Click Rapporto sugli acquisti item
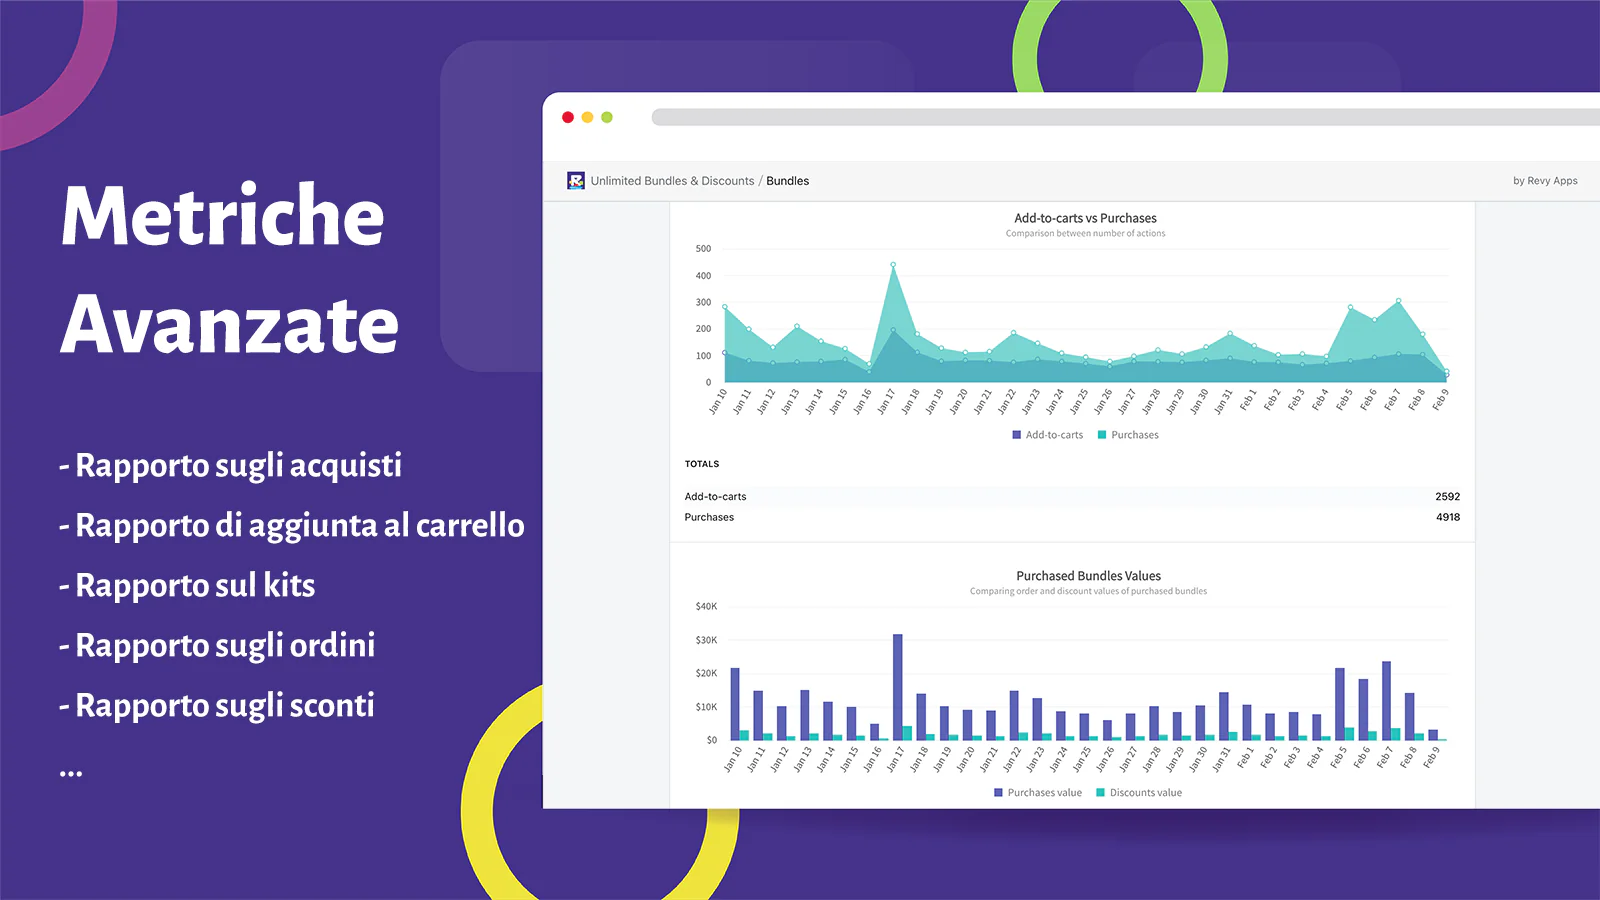 tap(230, 466)
